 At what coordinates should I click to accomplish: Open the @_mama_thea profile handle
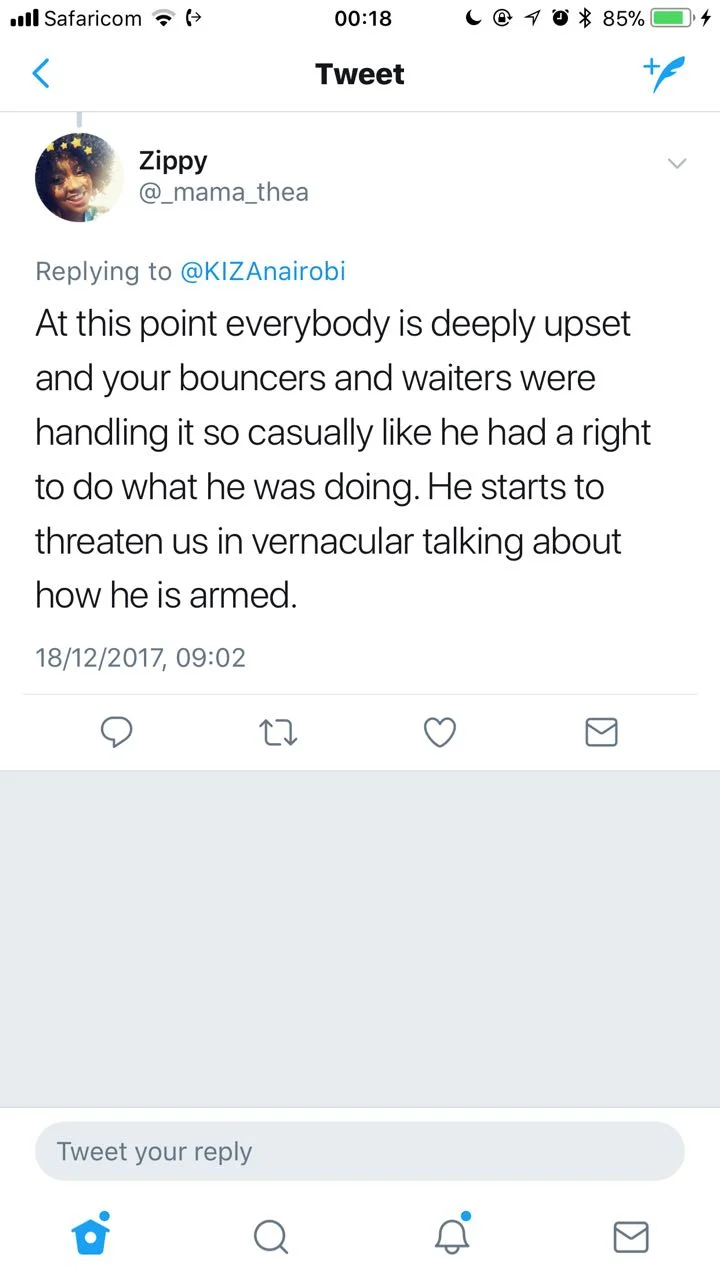pos(223,192)
